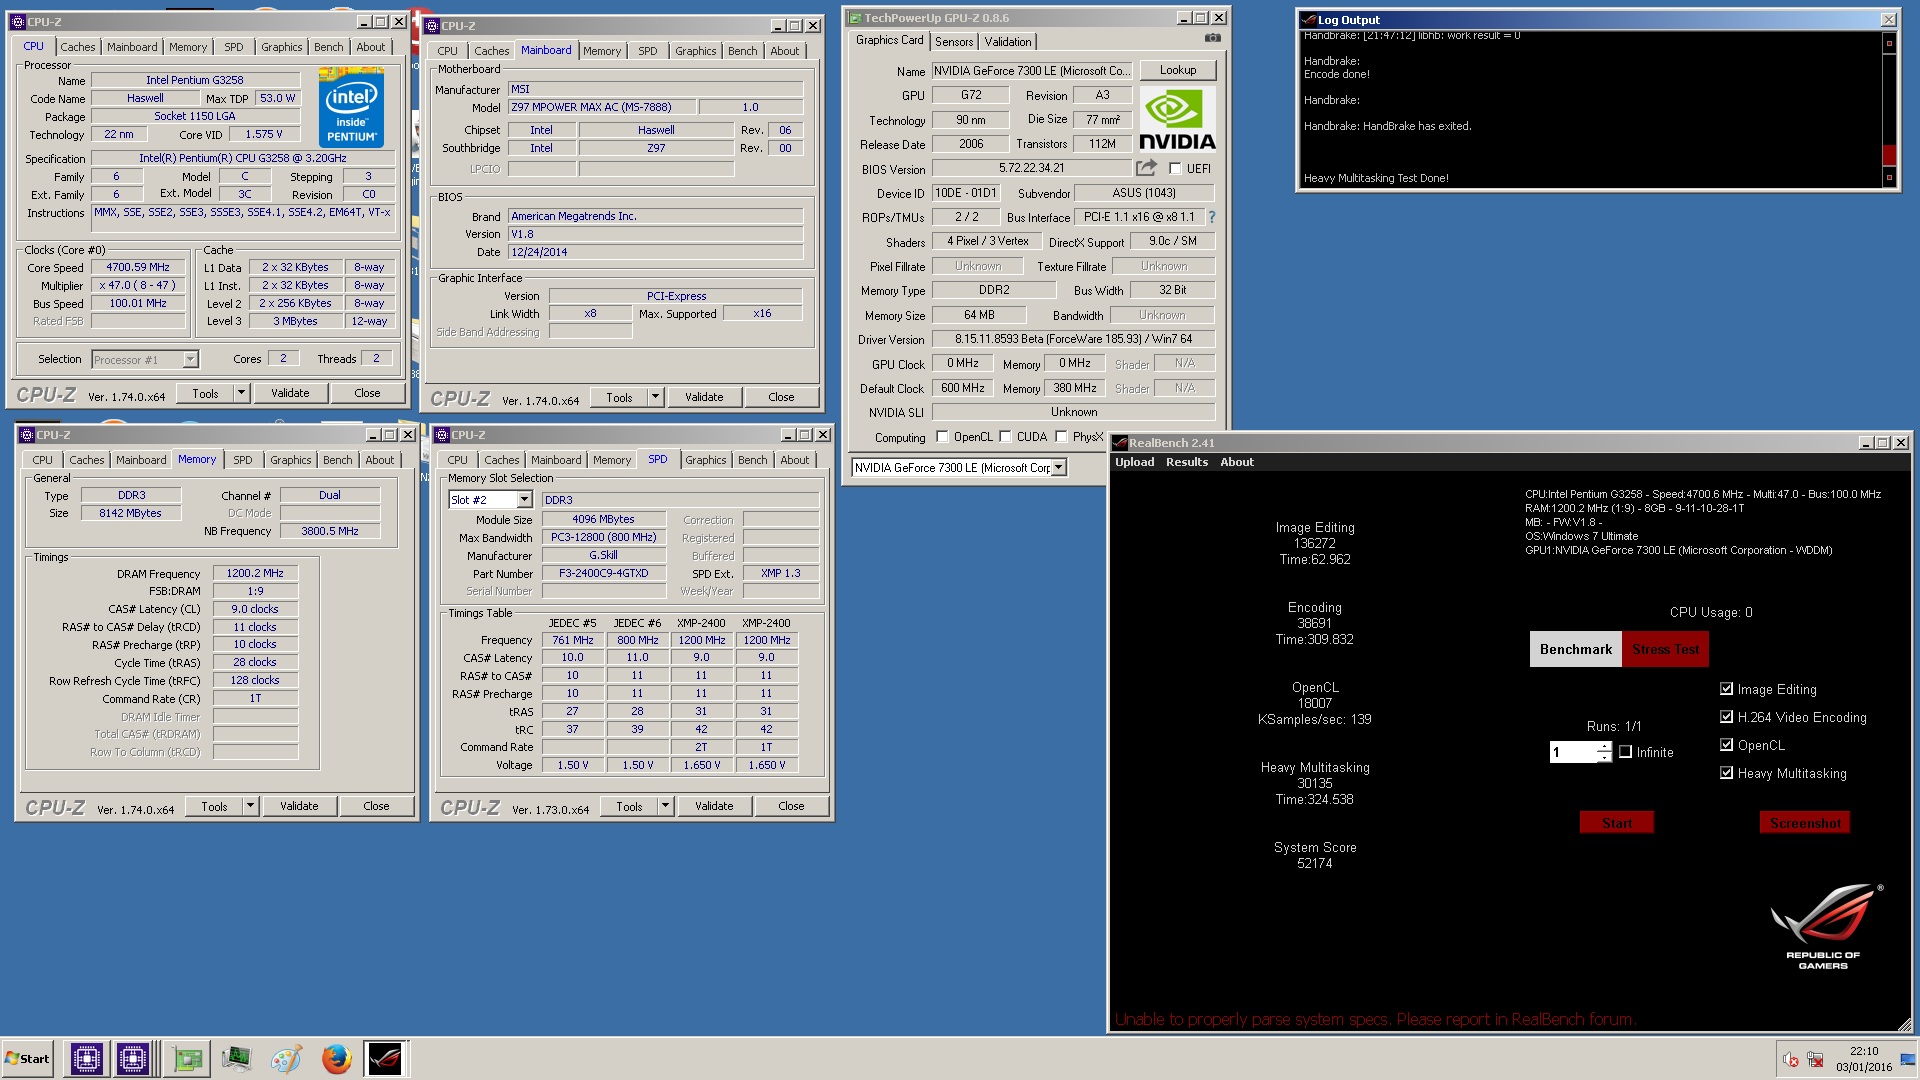Select the RealBench ROG taskbar icon
Image resolution: width=1920 pixels, height=1080 pixels.
pos(385,1058)
